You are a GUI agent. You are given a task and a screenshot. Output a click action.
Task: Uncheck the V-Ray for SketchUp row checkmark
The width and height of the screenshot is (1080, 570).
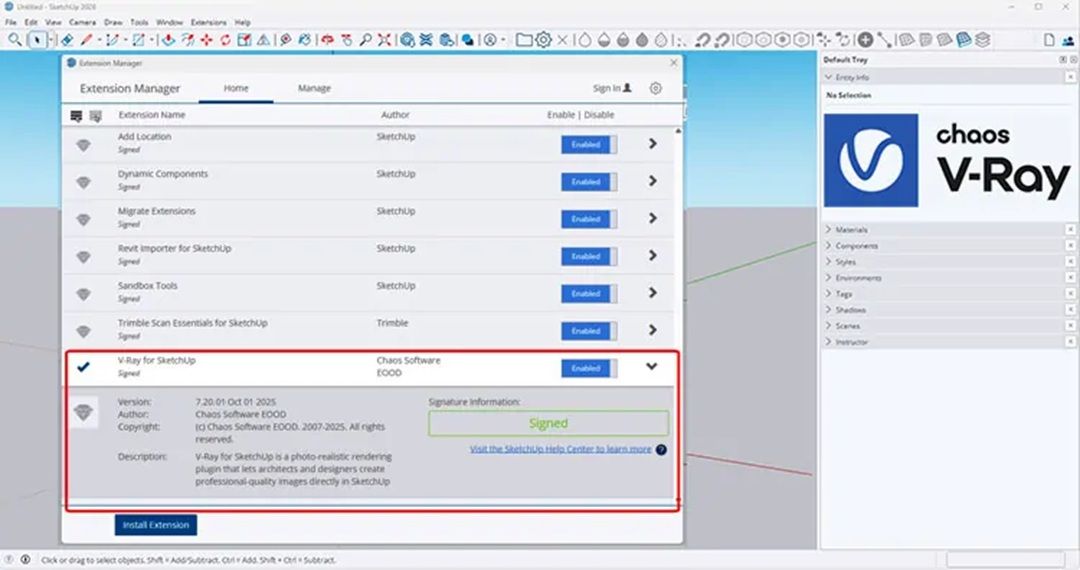83,367
